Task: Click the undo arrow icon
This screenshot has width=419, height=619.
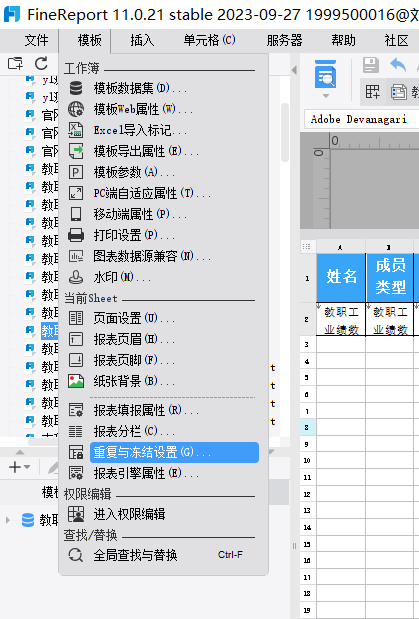Action: [x=398, y=65]
